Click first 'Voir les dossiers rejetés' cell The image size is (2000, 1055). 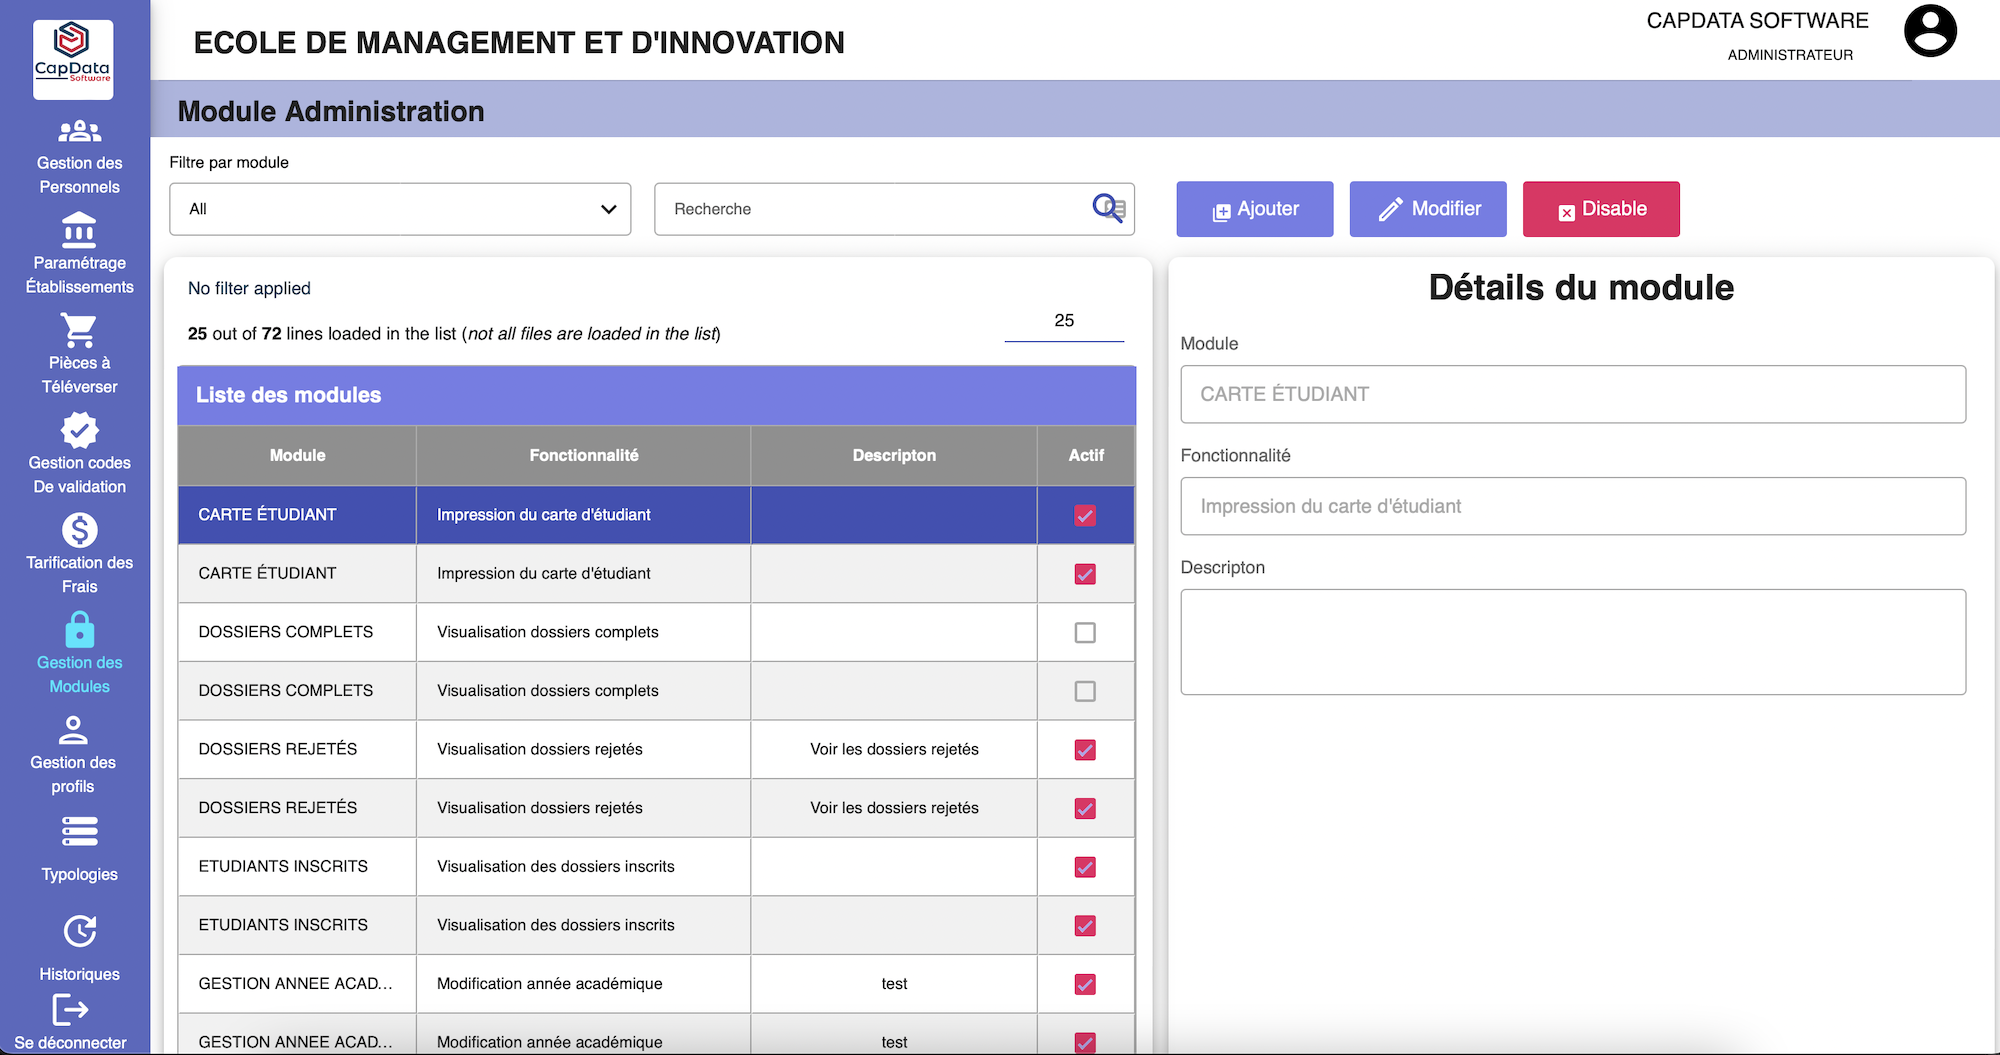894,749
